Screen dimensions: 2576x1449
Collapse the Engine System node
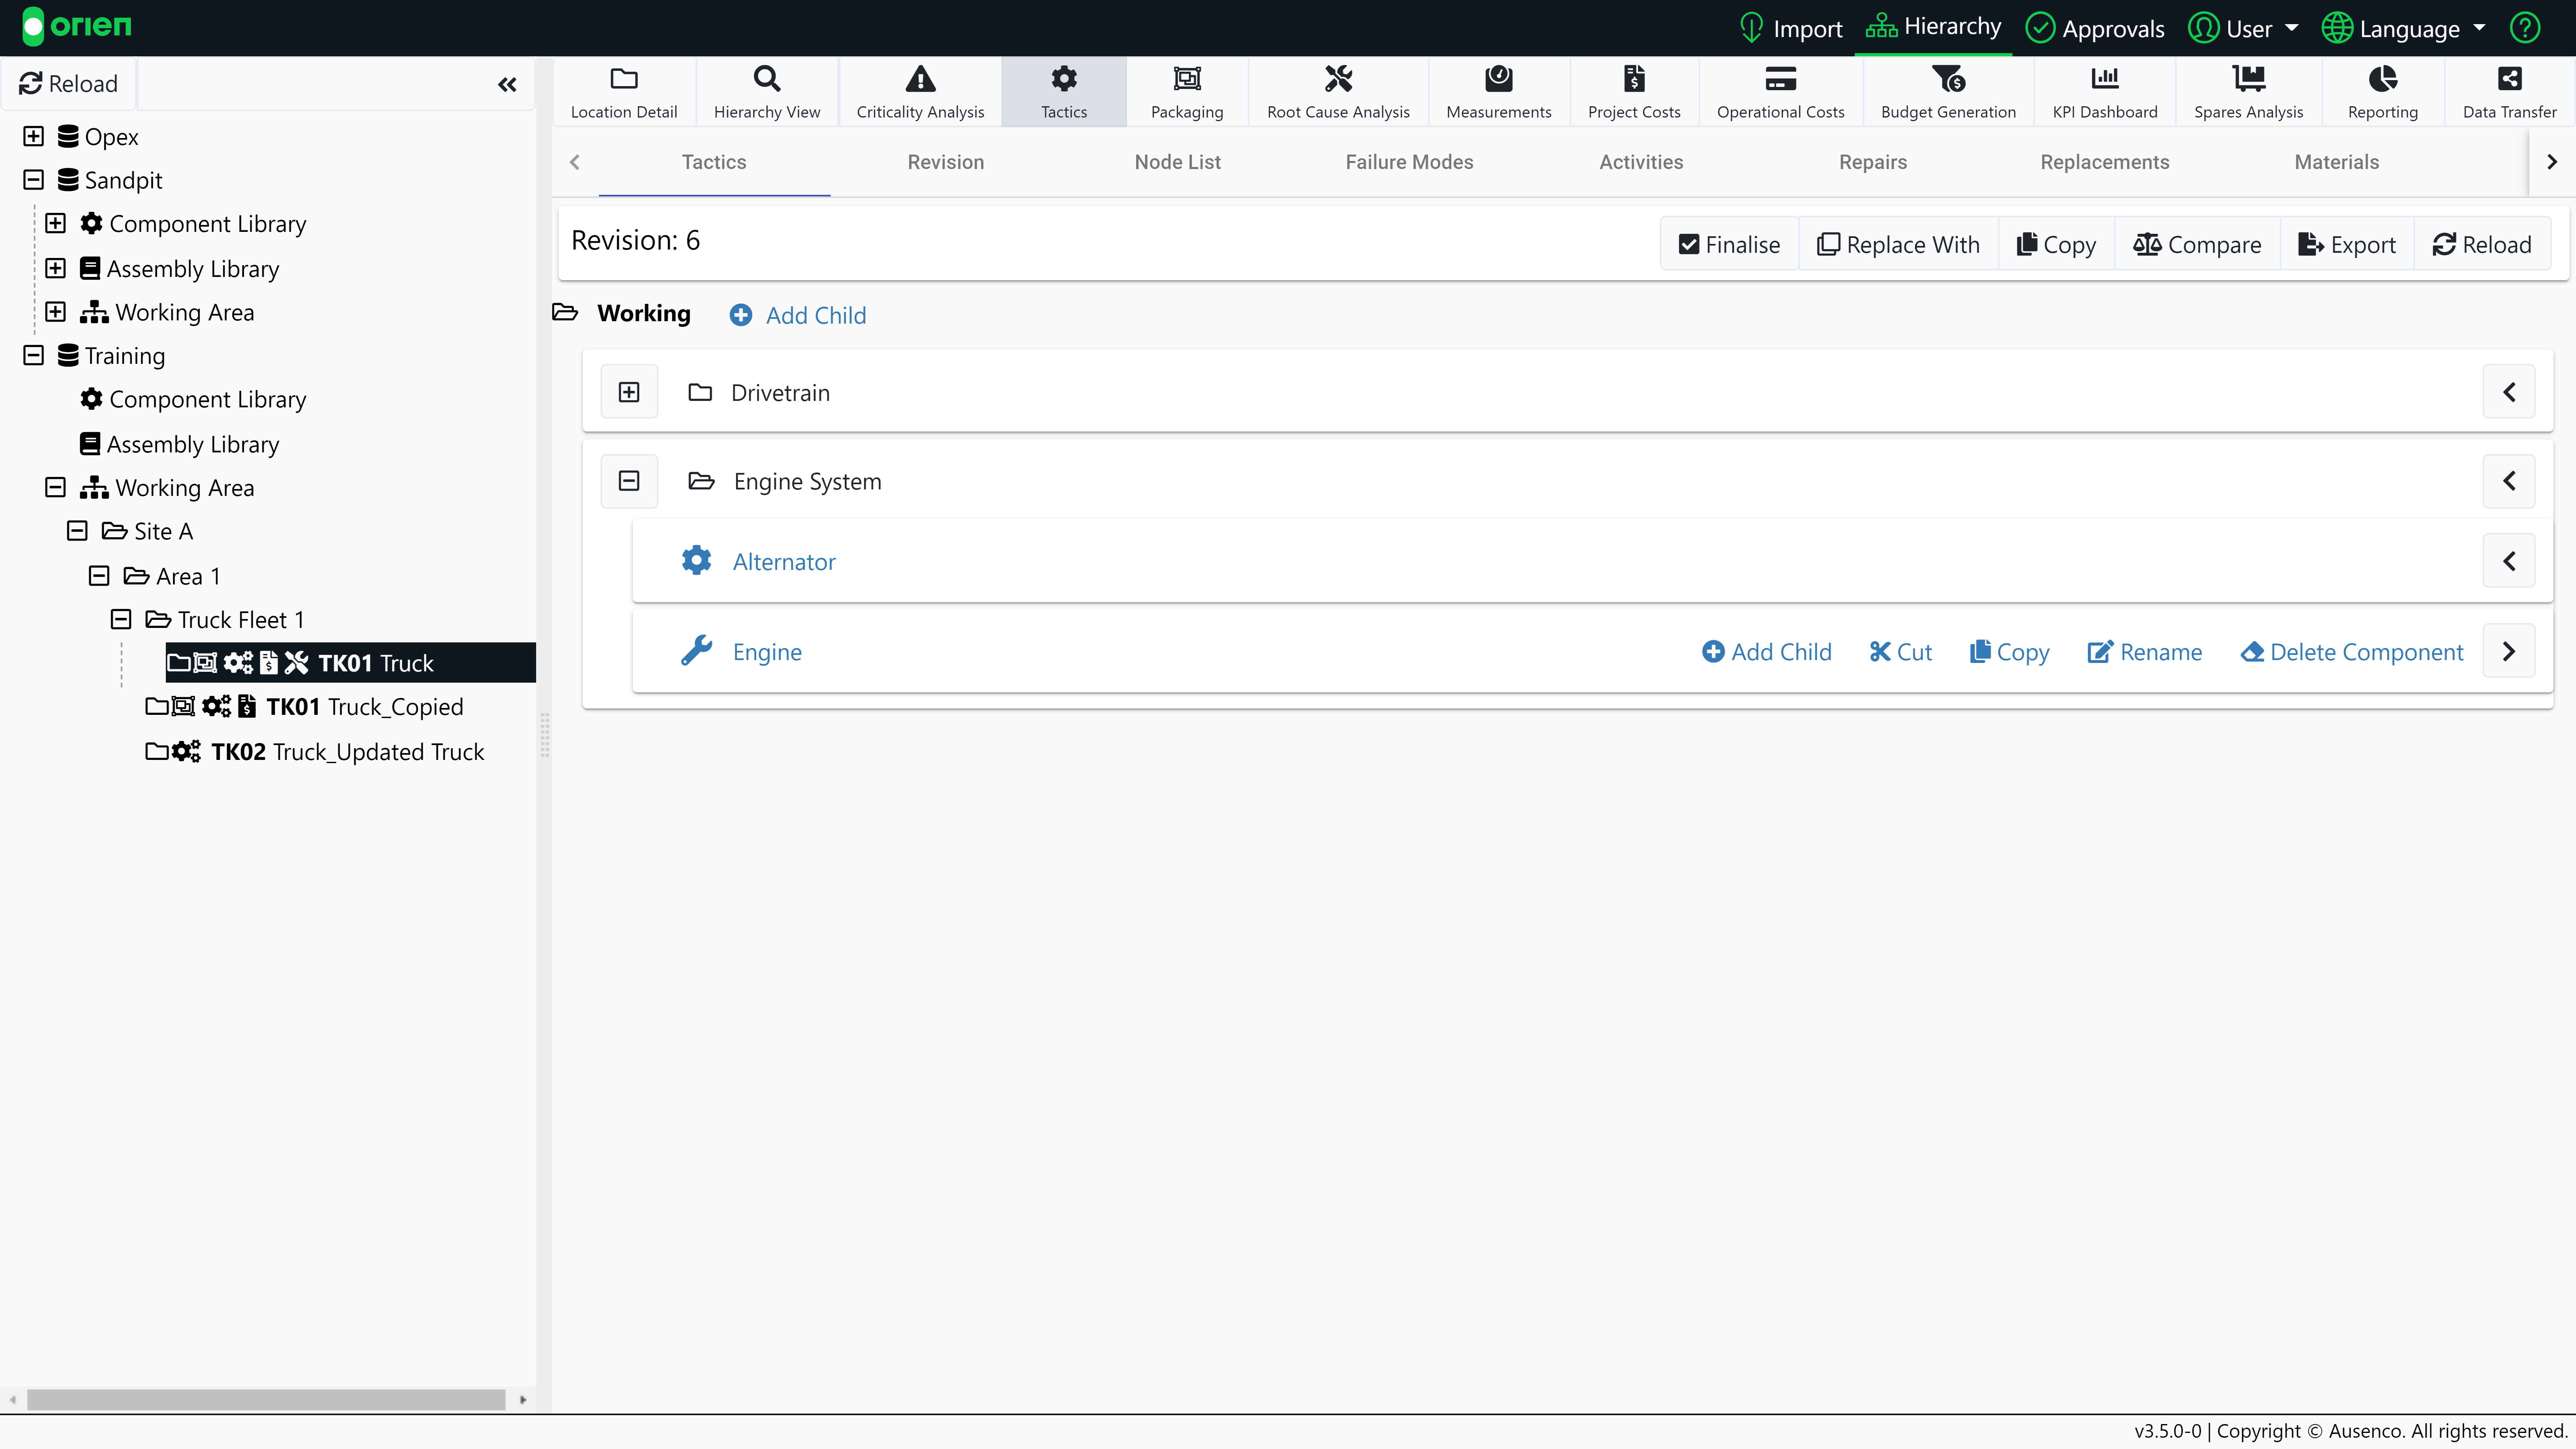(x=629, y=481)
